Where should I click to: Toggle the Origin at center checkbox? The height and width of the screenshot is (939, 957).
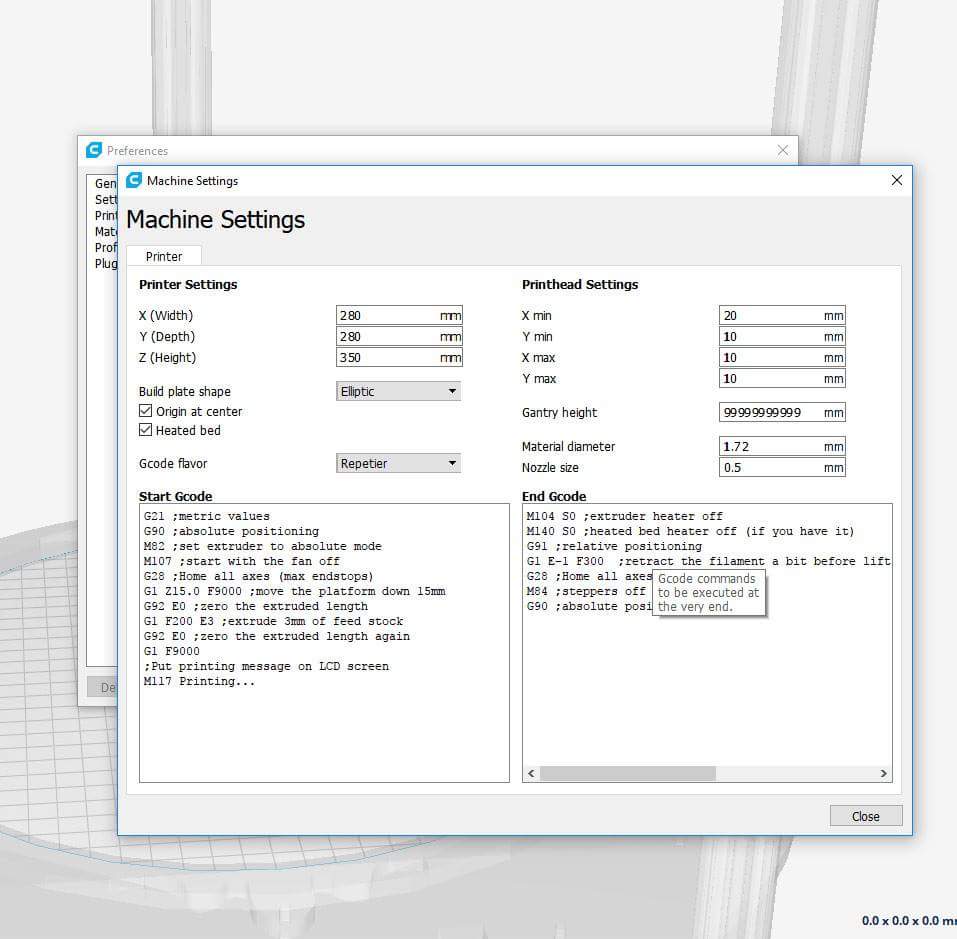[x=146, y=411]
